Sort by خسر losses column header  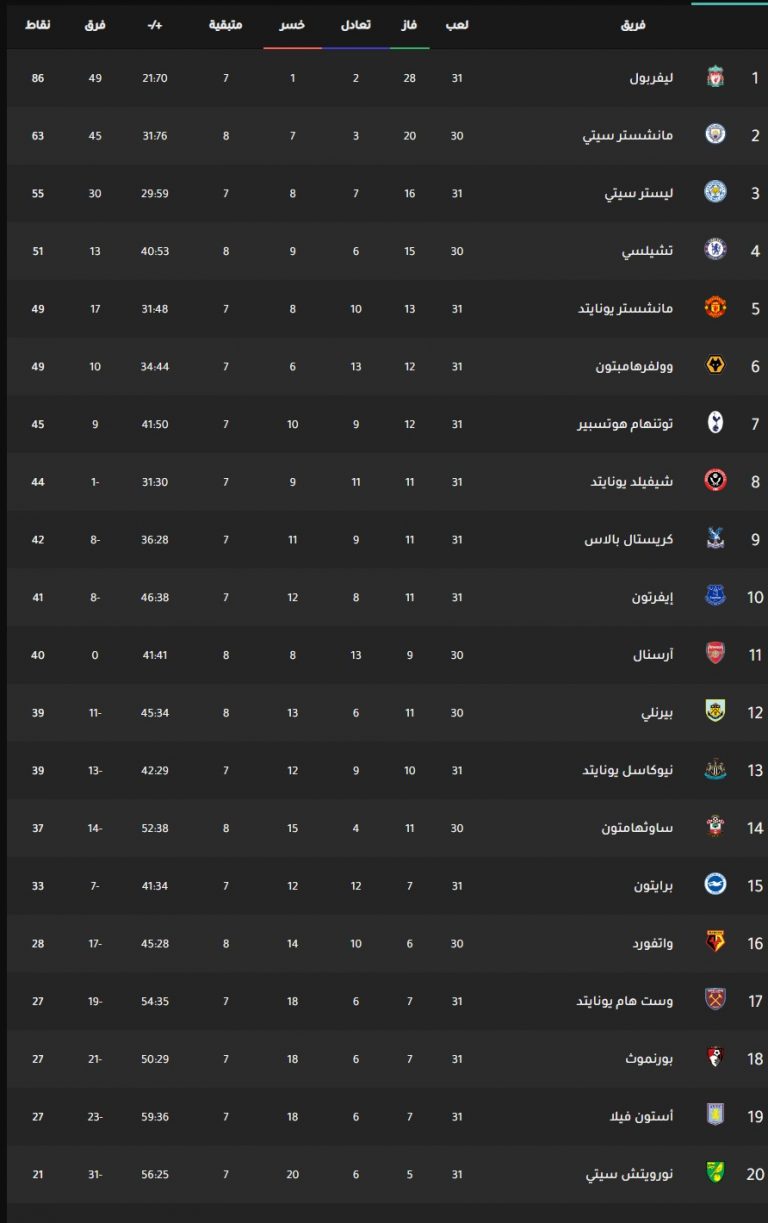pos(292,24)
